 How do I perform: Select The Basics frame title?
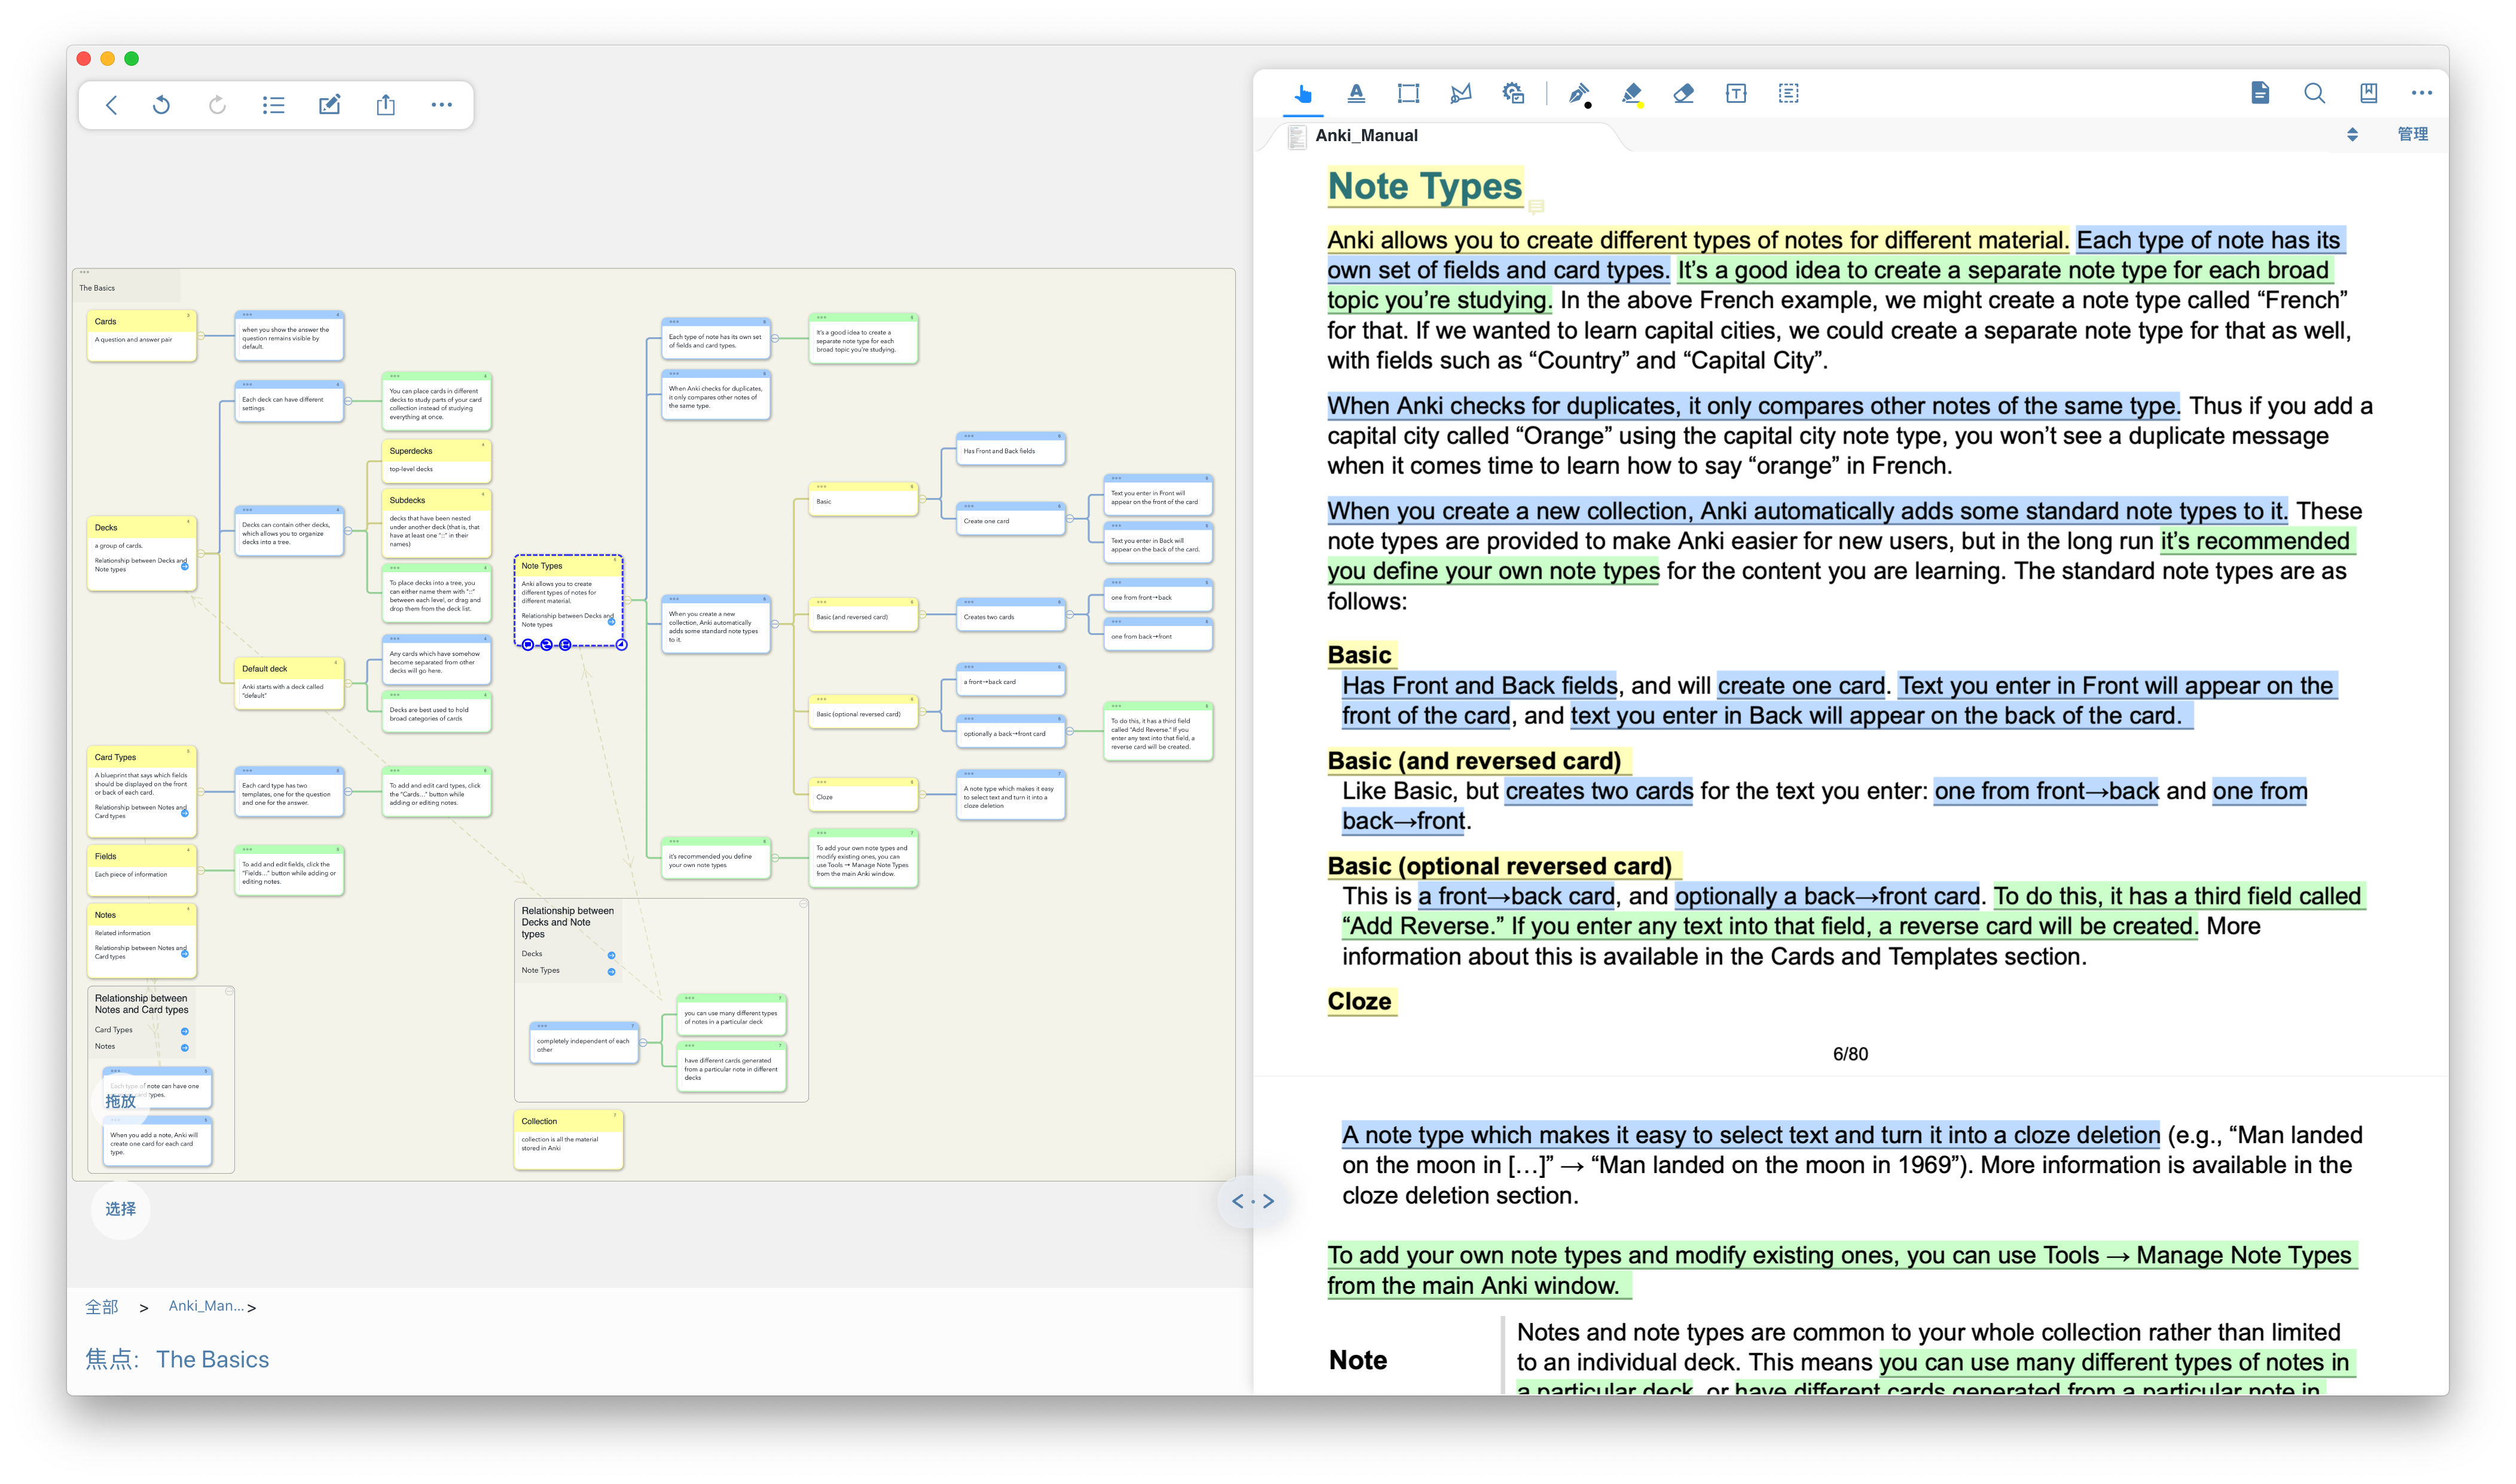[x=97, y=288]
